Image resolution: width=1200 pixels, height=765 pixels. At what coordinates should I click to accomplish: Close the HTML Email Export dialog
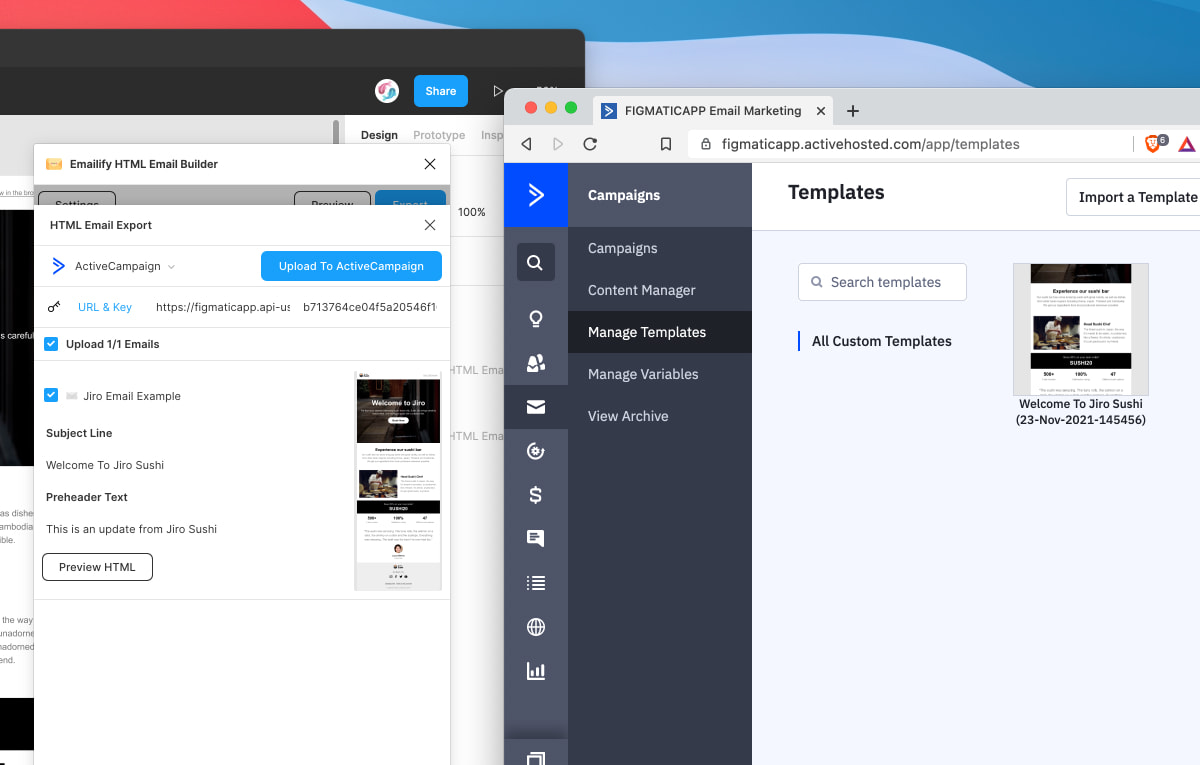(430, 225)
